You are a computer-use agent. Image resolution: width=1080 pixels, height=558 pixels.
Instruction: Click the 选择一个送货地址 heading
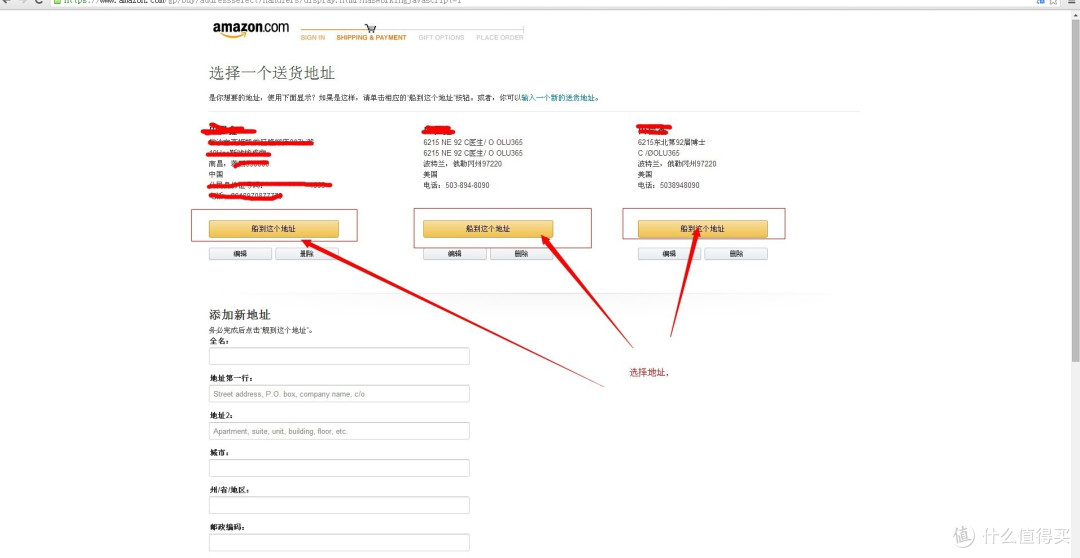point(272,73)
